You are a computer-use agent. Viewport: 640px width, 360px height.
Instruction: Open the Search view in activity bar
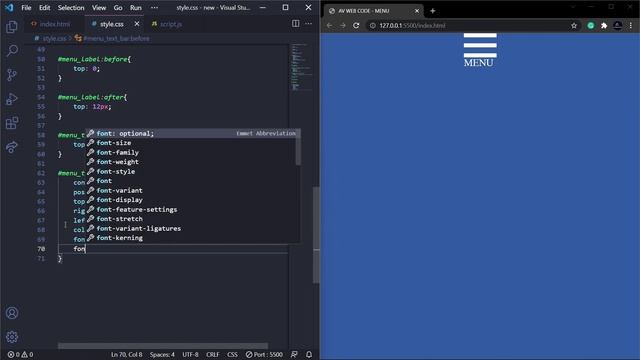pyautogui.click(x=12, y=51)
